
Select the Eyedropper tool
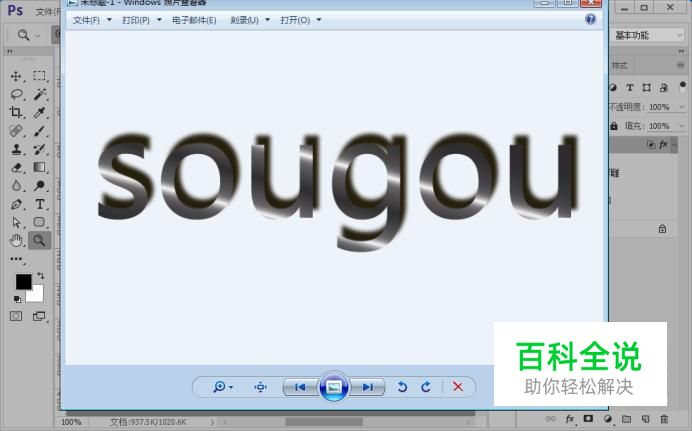pos(39,112)
